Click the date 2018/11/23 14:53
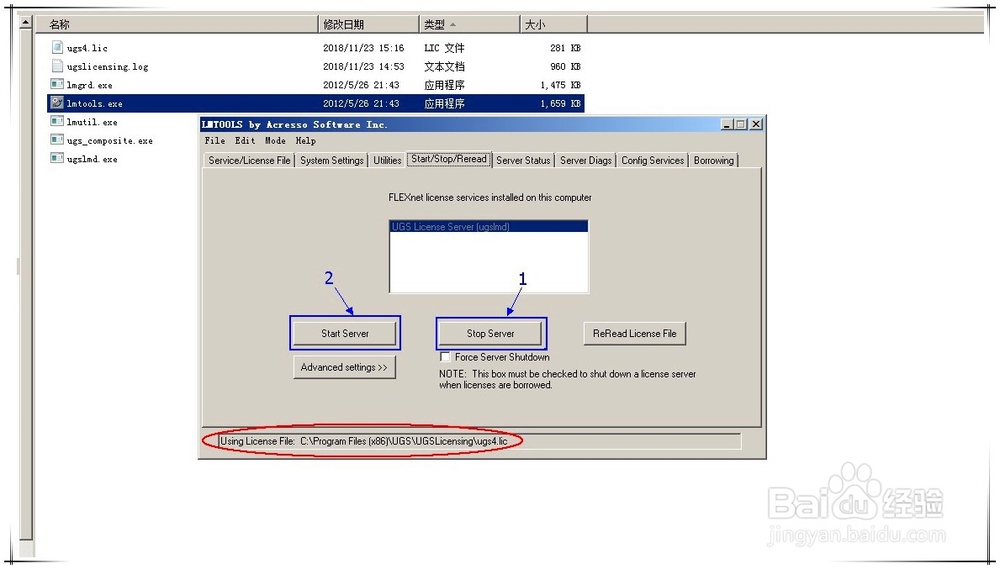This screenshot has width=1000, height=569. (364, 66)
